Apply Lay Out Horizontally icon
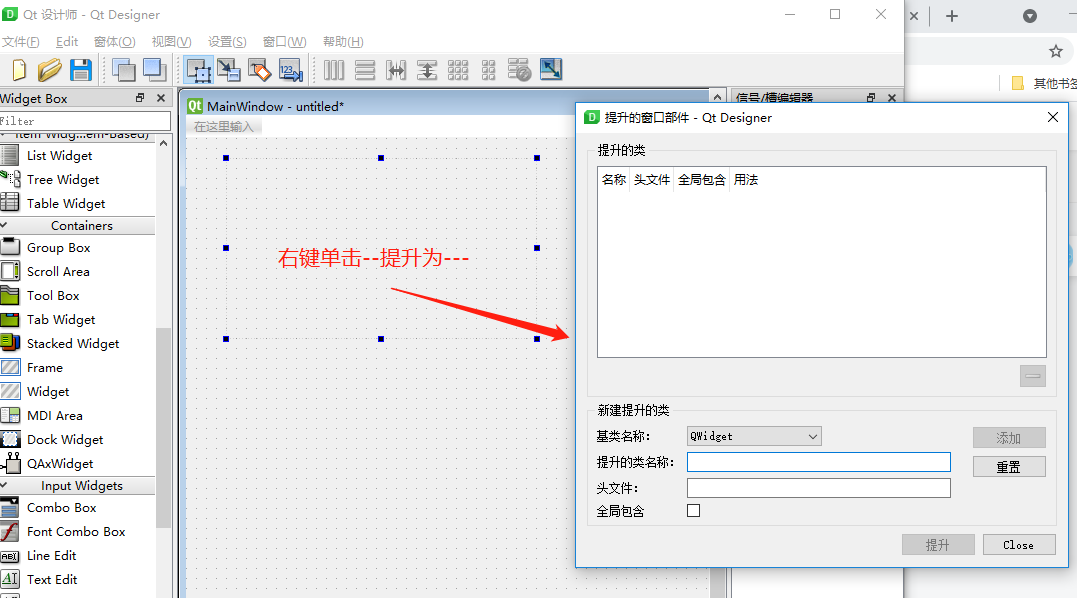The width and height of the screenshot is (1077, 598). (334, 70)
